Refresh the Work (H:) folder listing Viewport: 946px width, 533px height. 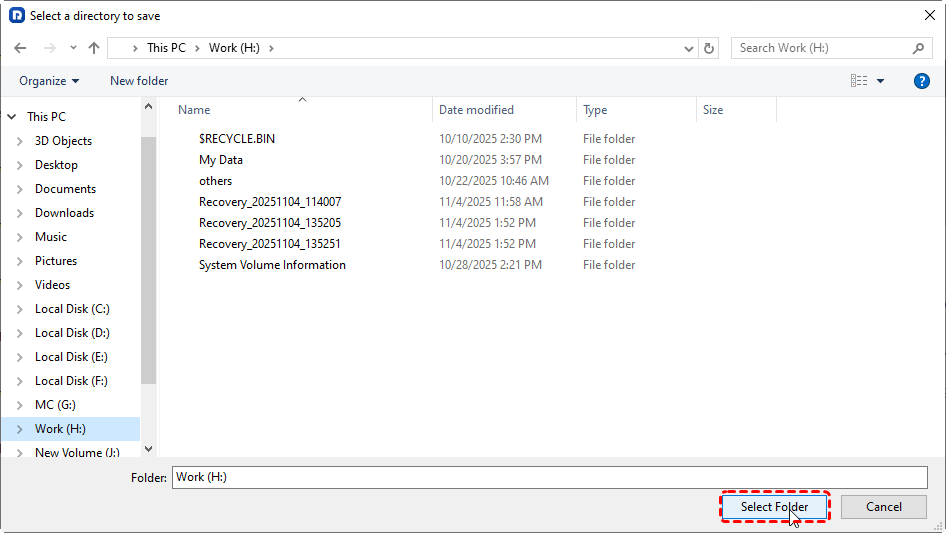(710, 48)
